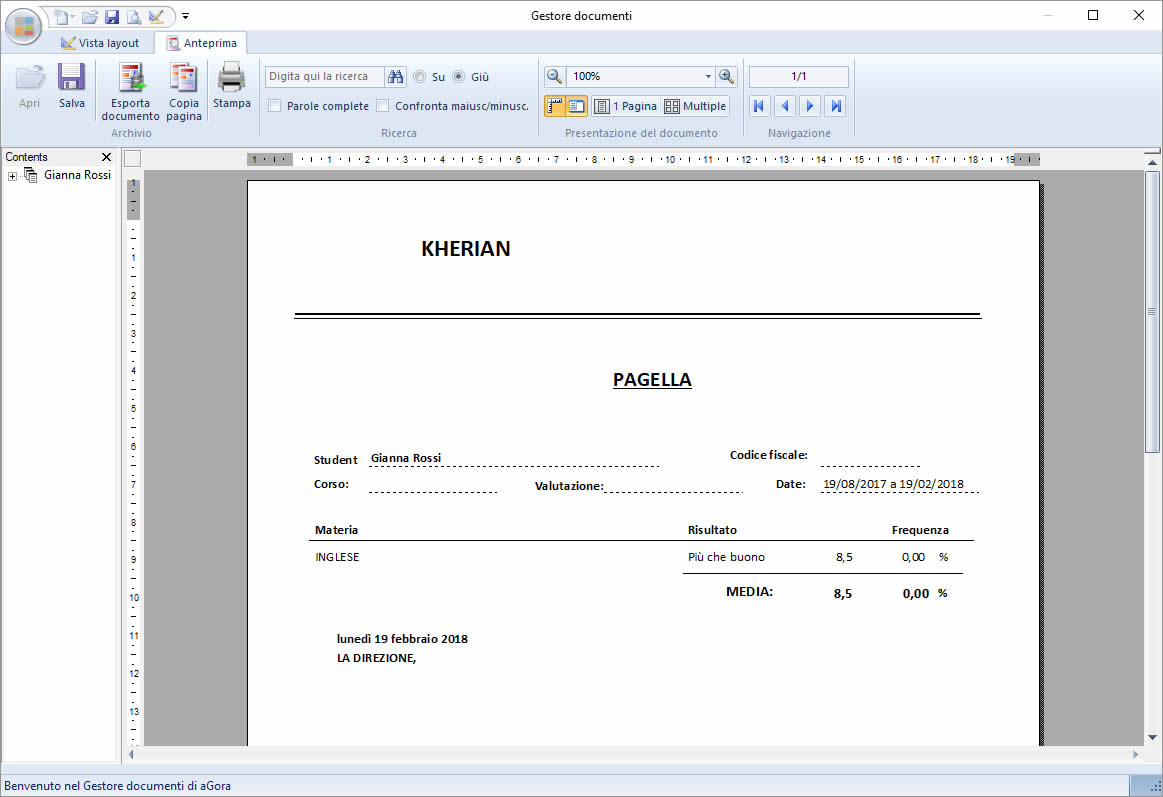Go to the next page
The width and height of the screenshot is (1163, 797).
pyautogui.click(x=810, y=106)
